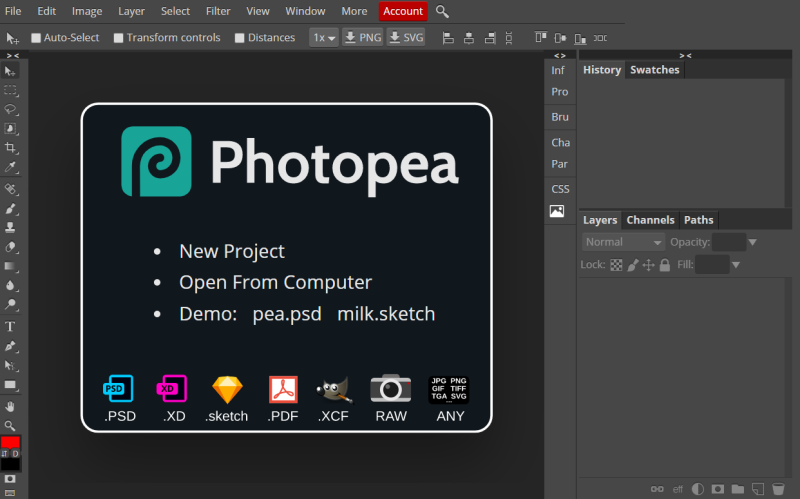Open the Filter menu
Screen dimensions: 800x499
[218, 11]
